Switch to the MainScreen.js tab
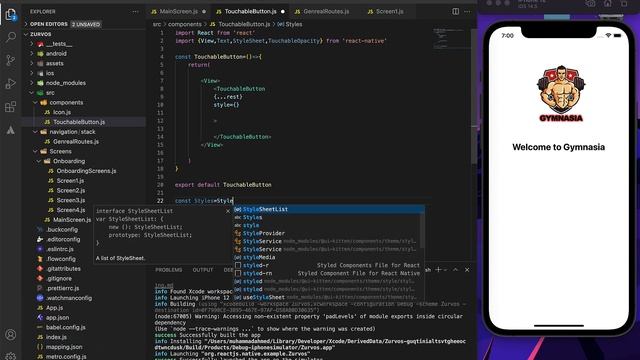The height and width of the screenshot is (360, 640). pyautogui.click(x=178, y=11)
